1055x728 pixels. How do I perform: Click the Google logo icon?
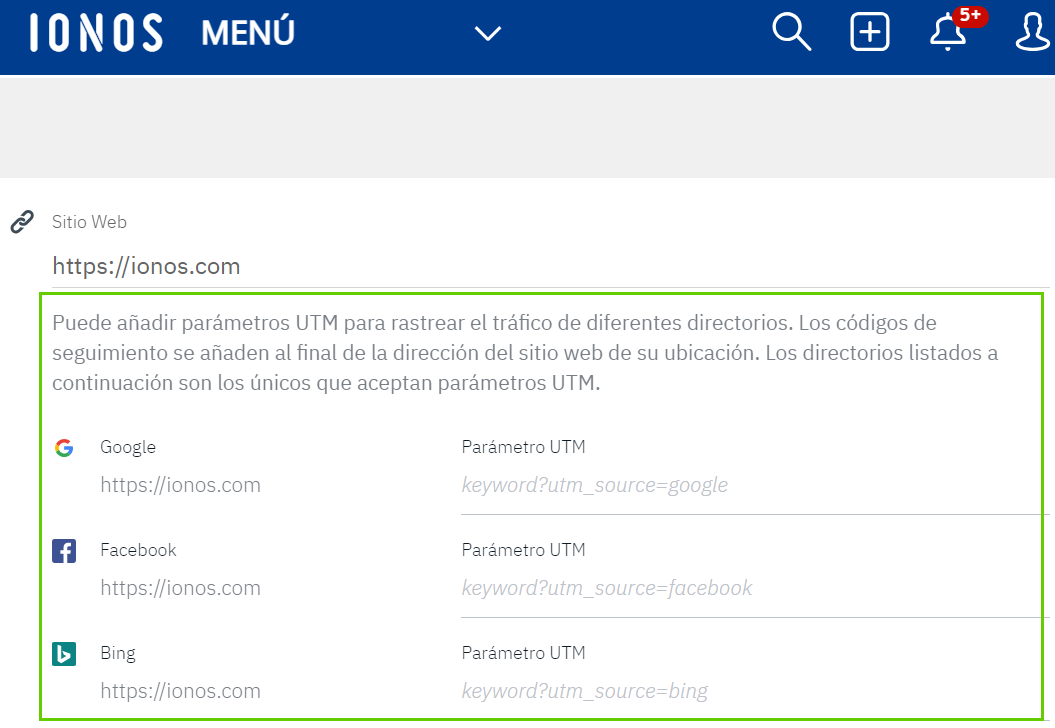pos(64,447)
